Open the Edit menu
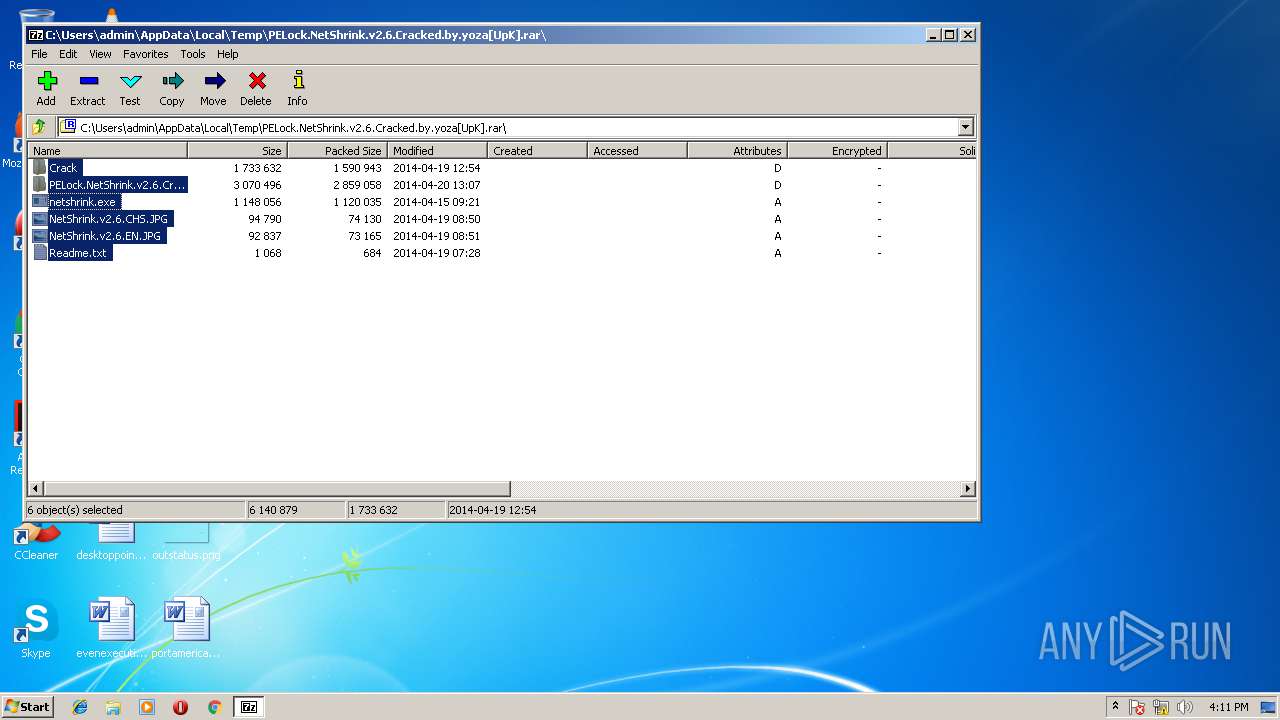The height and width of the screenshot is (720, 1280). (x=68, y=54)
